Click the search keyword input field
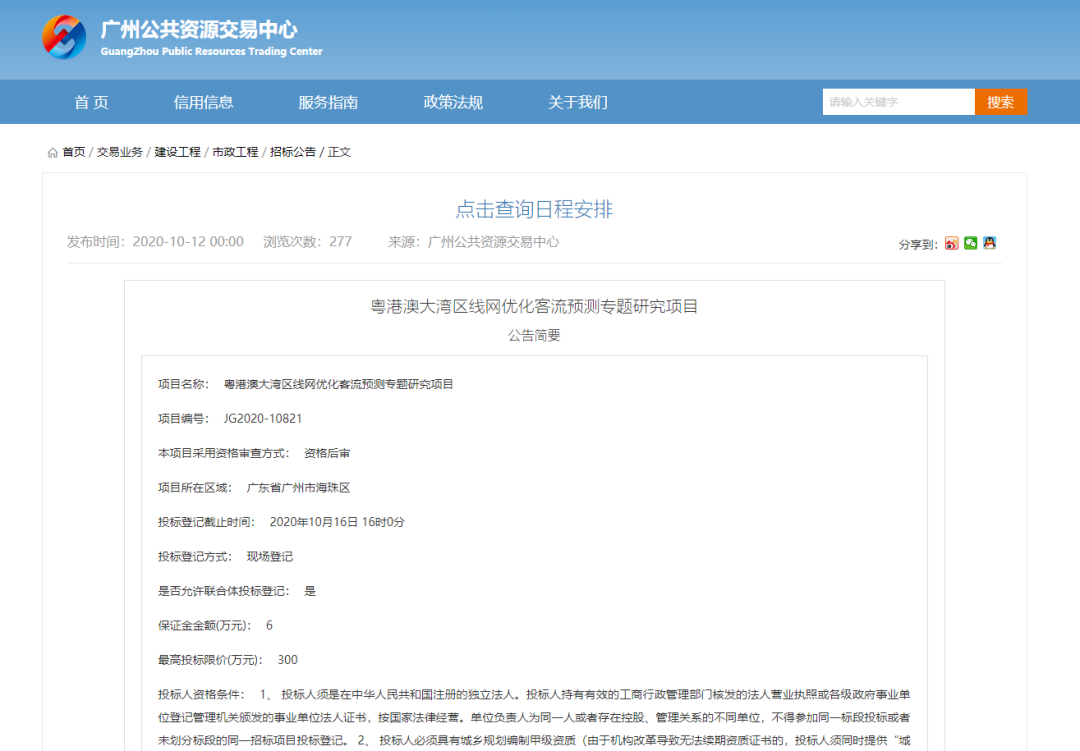 point(898,101)
